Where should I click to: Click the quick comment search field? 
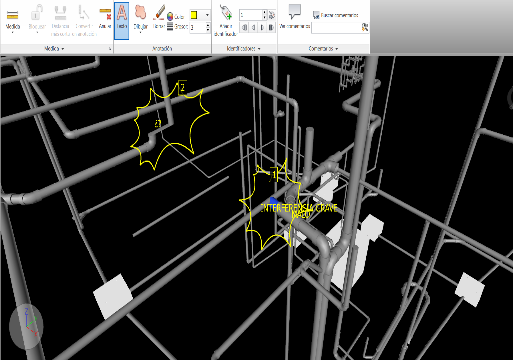click(x=336, y=28)
